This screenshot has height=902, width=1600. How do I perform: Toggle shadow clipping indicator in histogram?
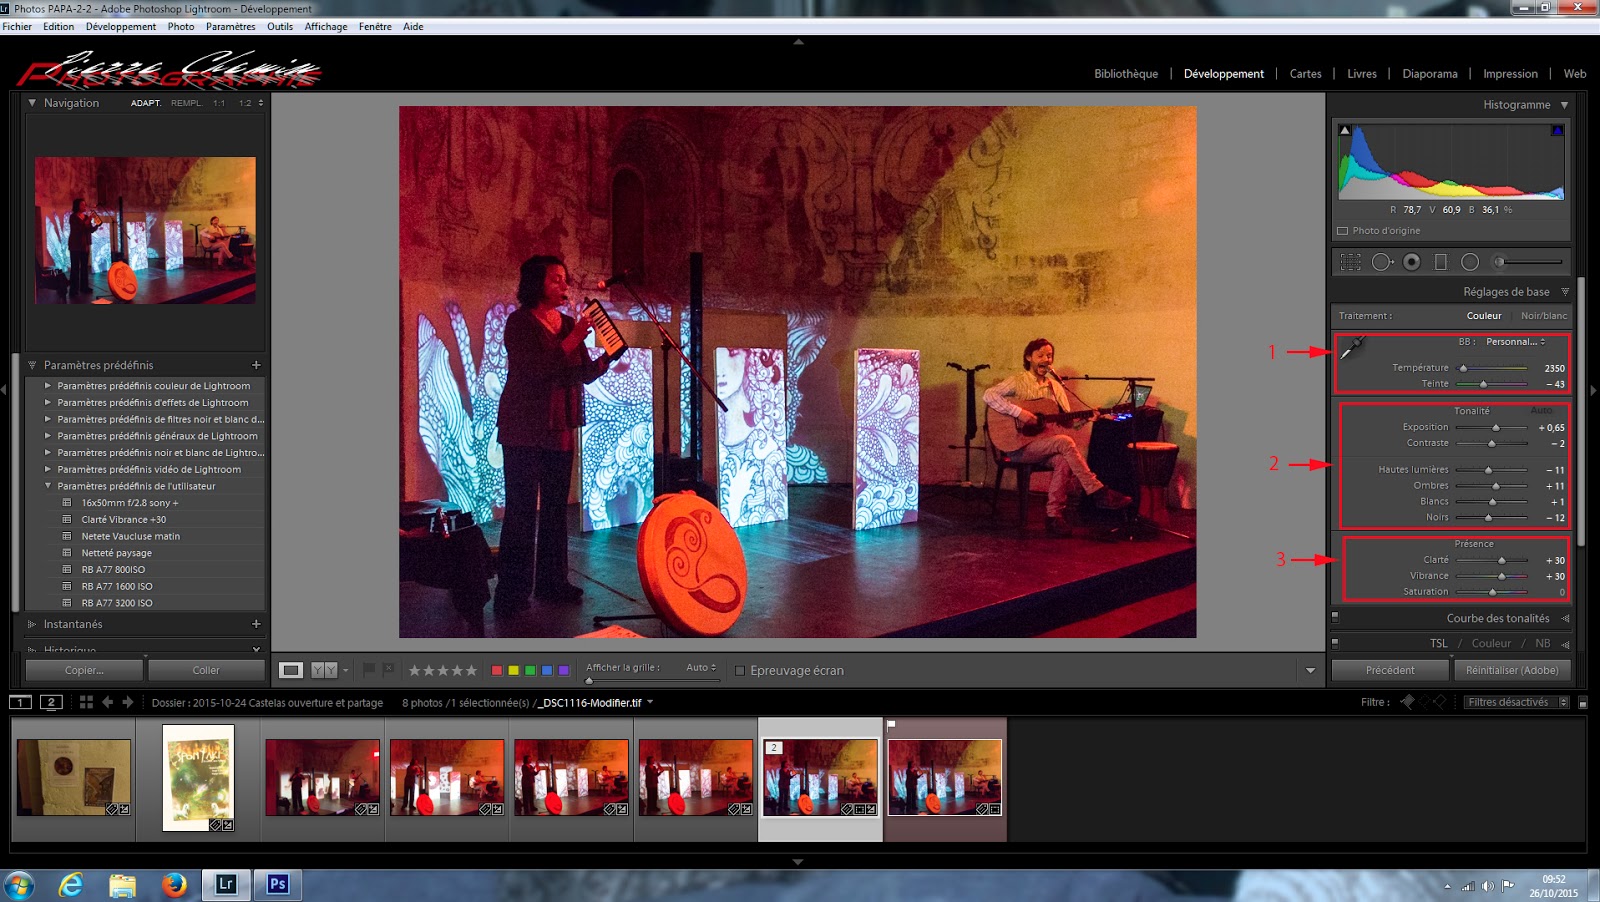click(x=1345, y=130)
